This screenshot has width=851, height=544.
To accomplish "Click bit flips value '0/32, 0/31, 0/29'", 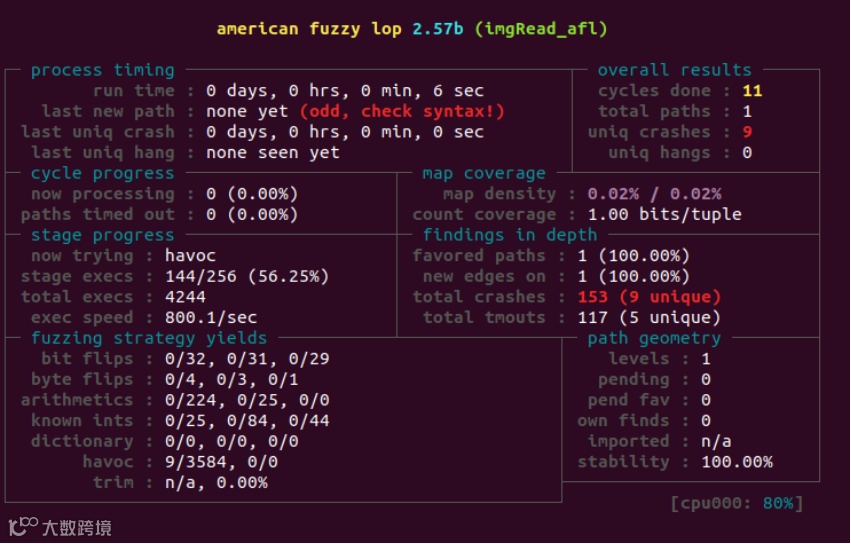I will (247, 359).
